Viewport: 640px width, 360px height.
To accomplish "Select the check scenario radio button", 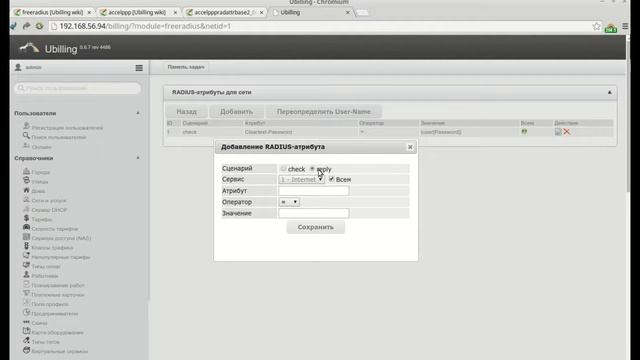I will (x=283, y=169).
